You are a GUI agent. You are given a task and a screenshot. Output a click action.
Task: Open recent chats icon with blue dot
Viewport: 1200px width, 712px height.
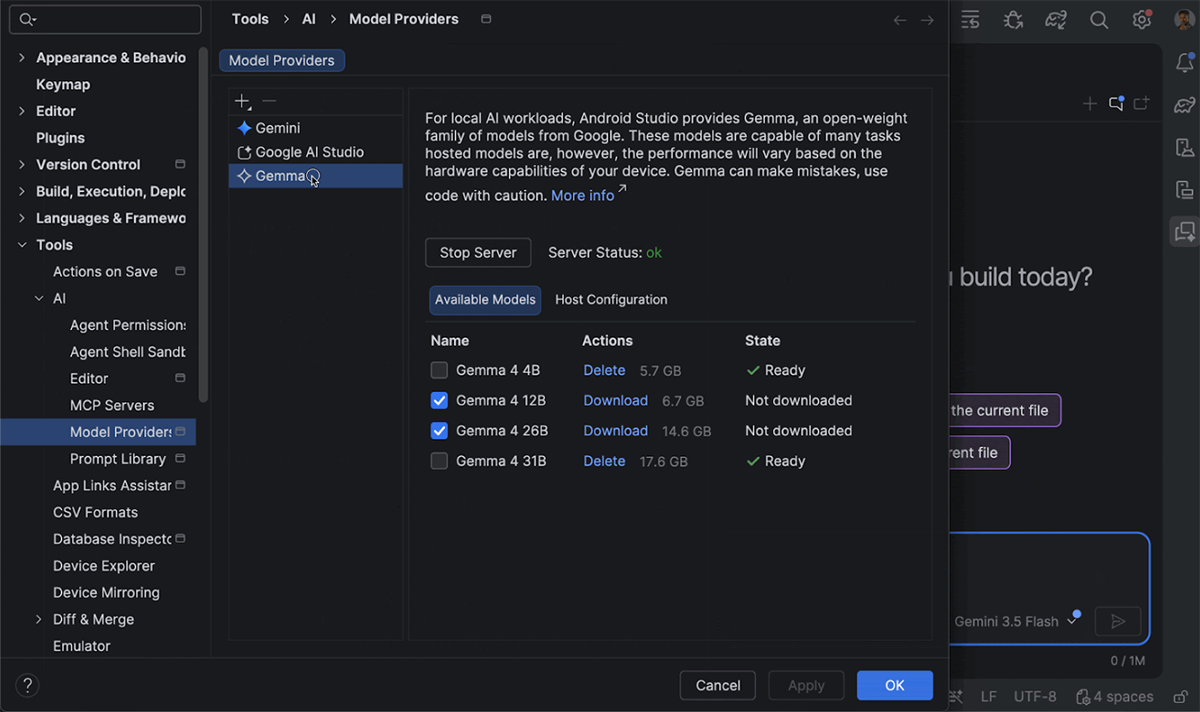tap(1116, 103)
